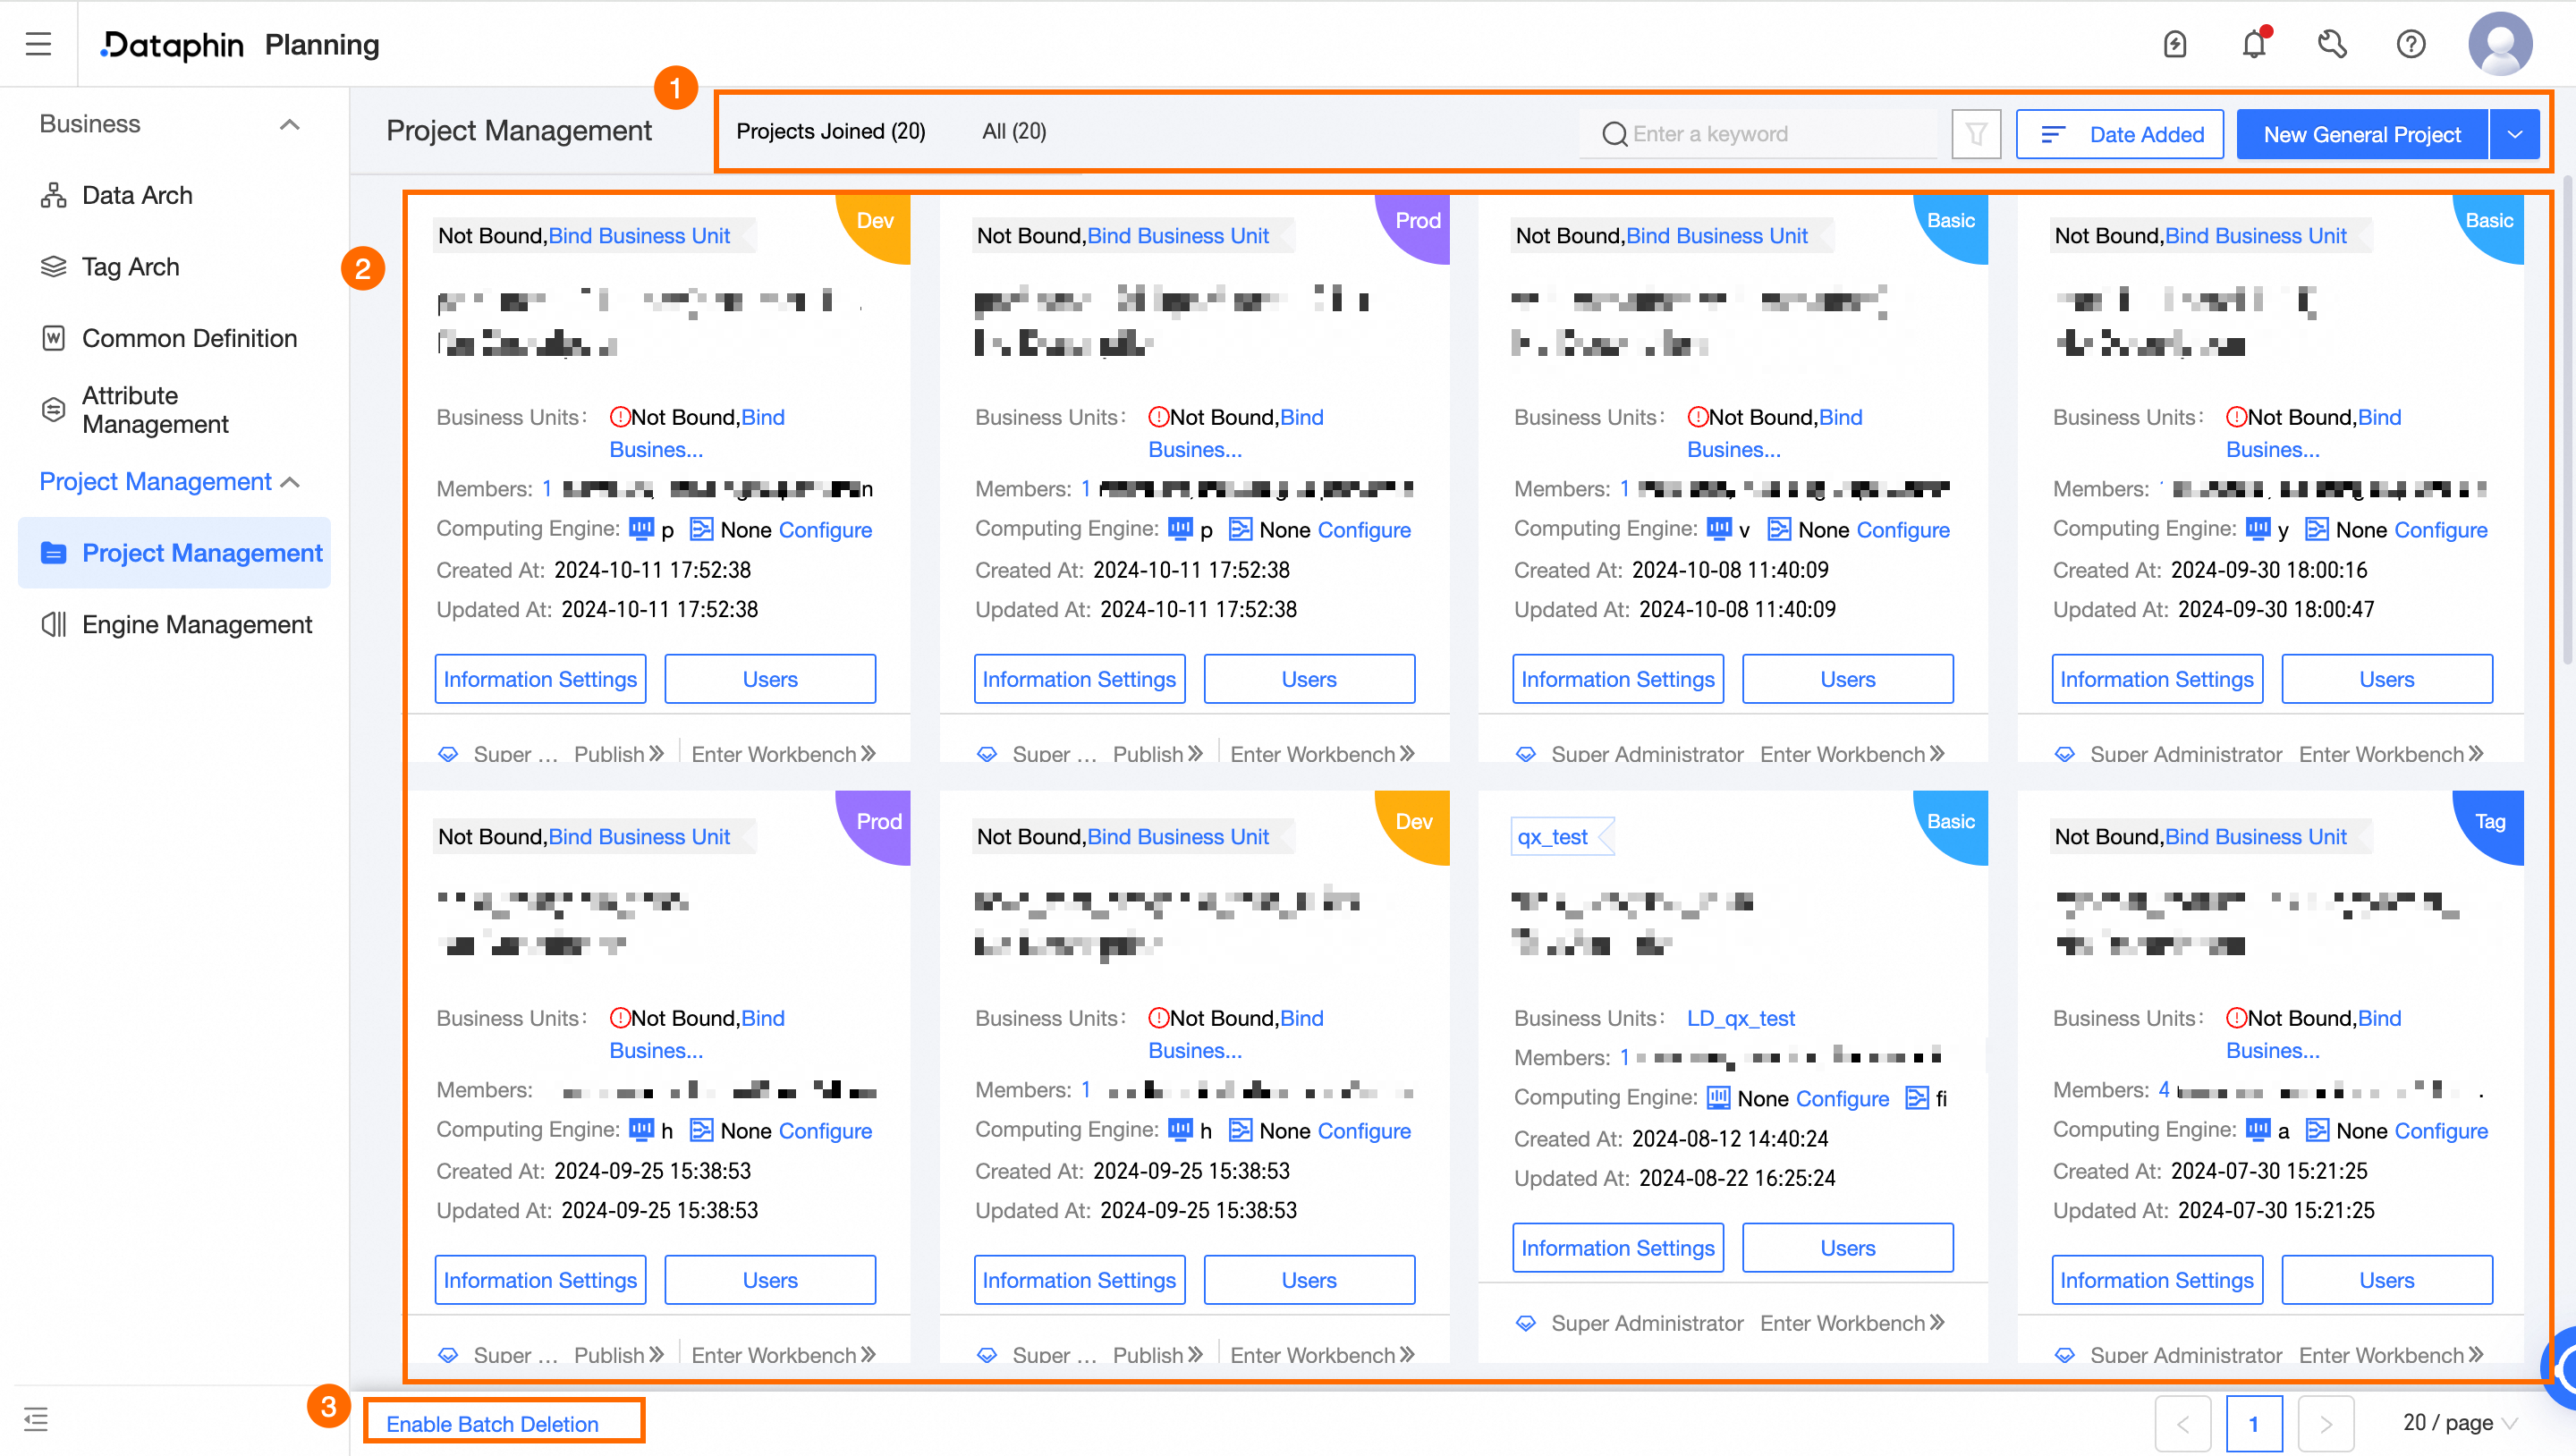Open the hamburger menu icon

pyautogui.click(x=38, y=44)
